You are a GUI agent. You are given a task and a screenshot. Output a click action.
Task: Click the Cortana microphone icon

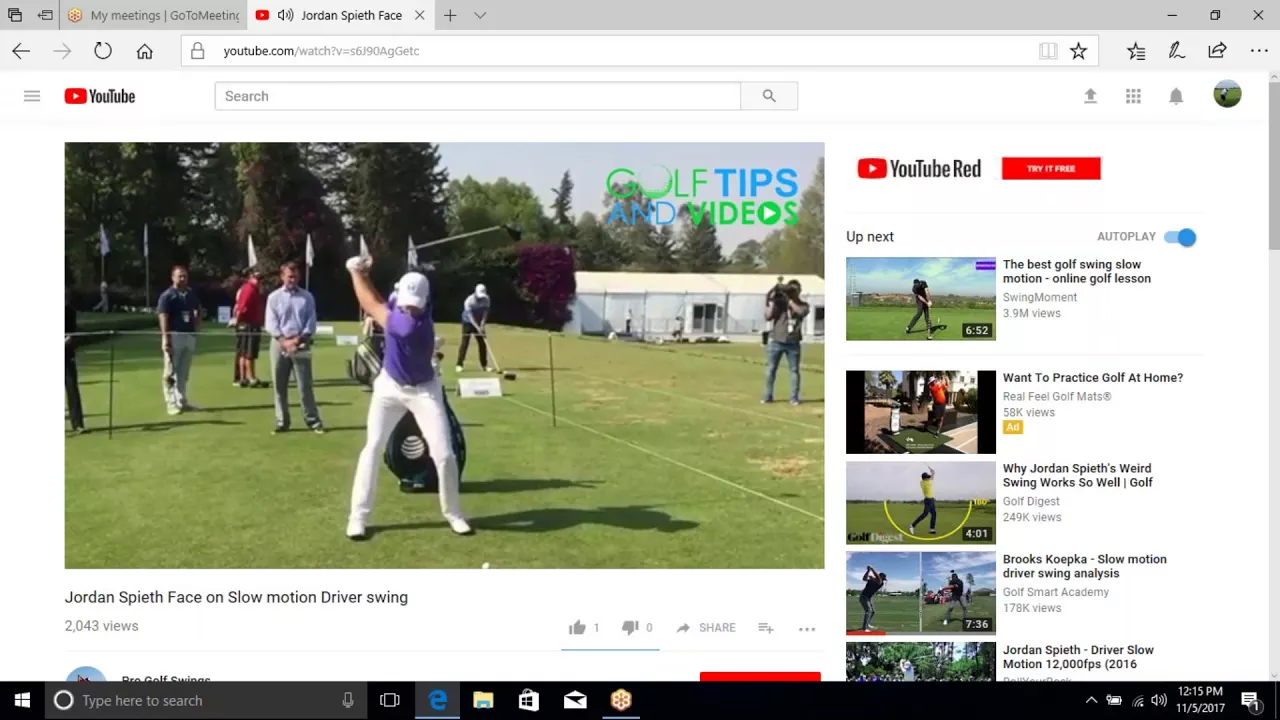(x=348, y=700)
